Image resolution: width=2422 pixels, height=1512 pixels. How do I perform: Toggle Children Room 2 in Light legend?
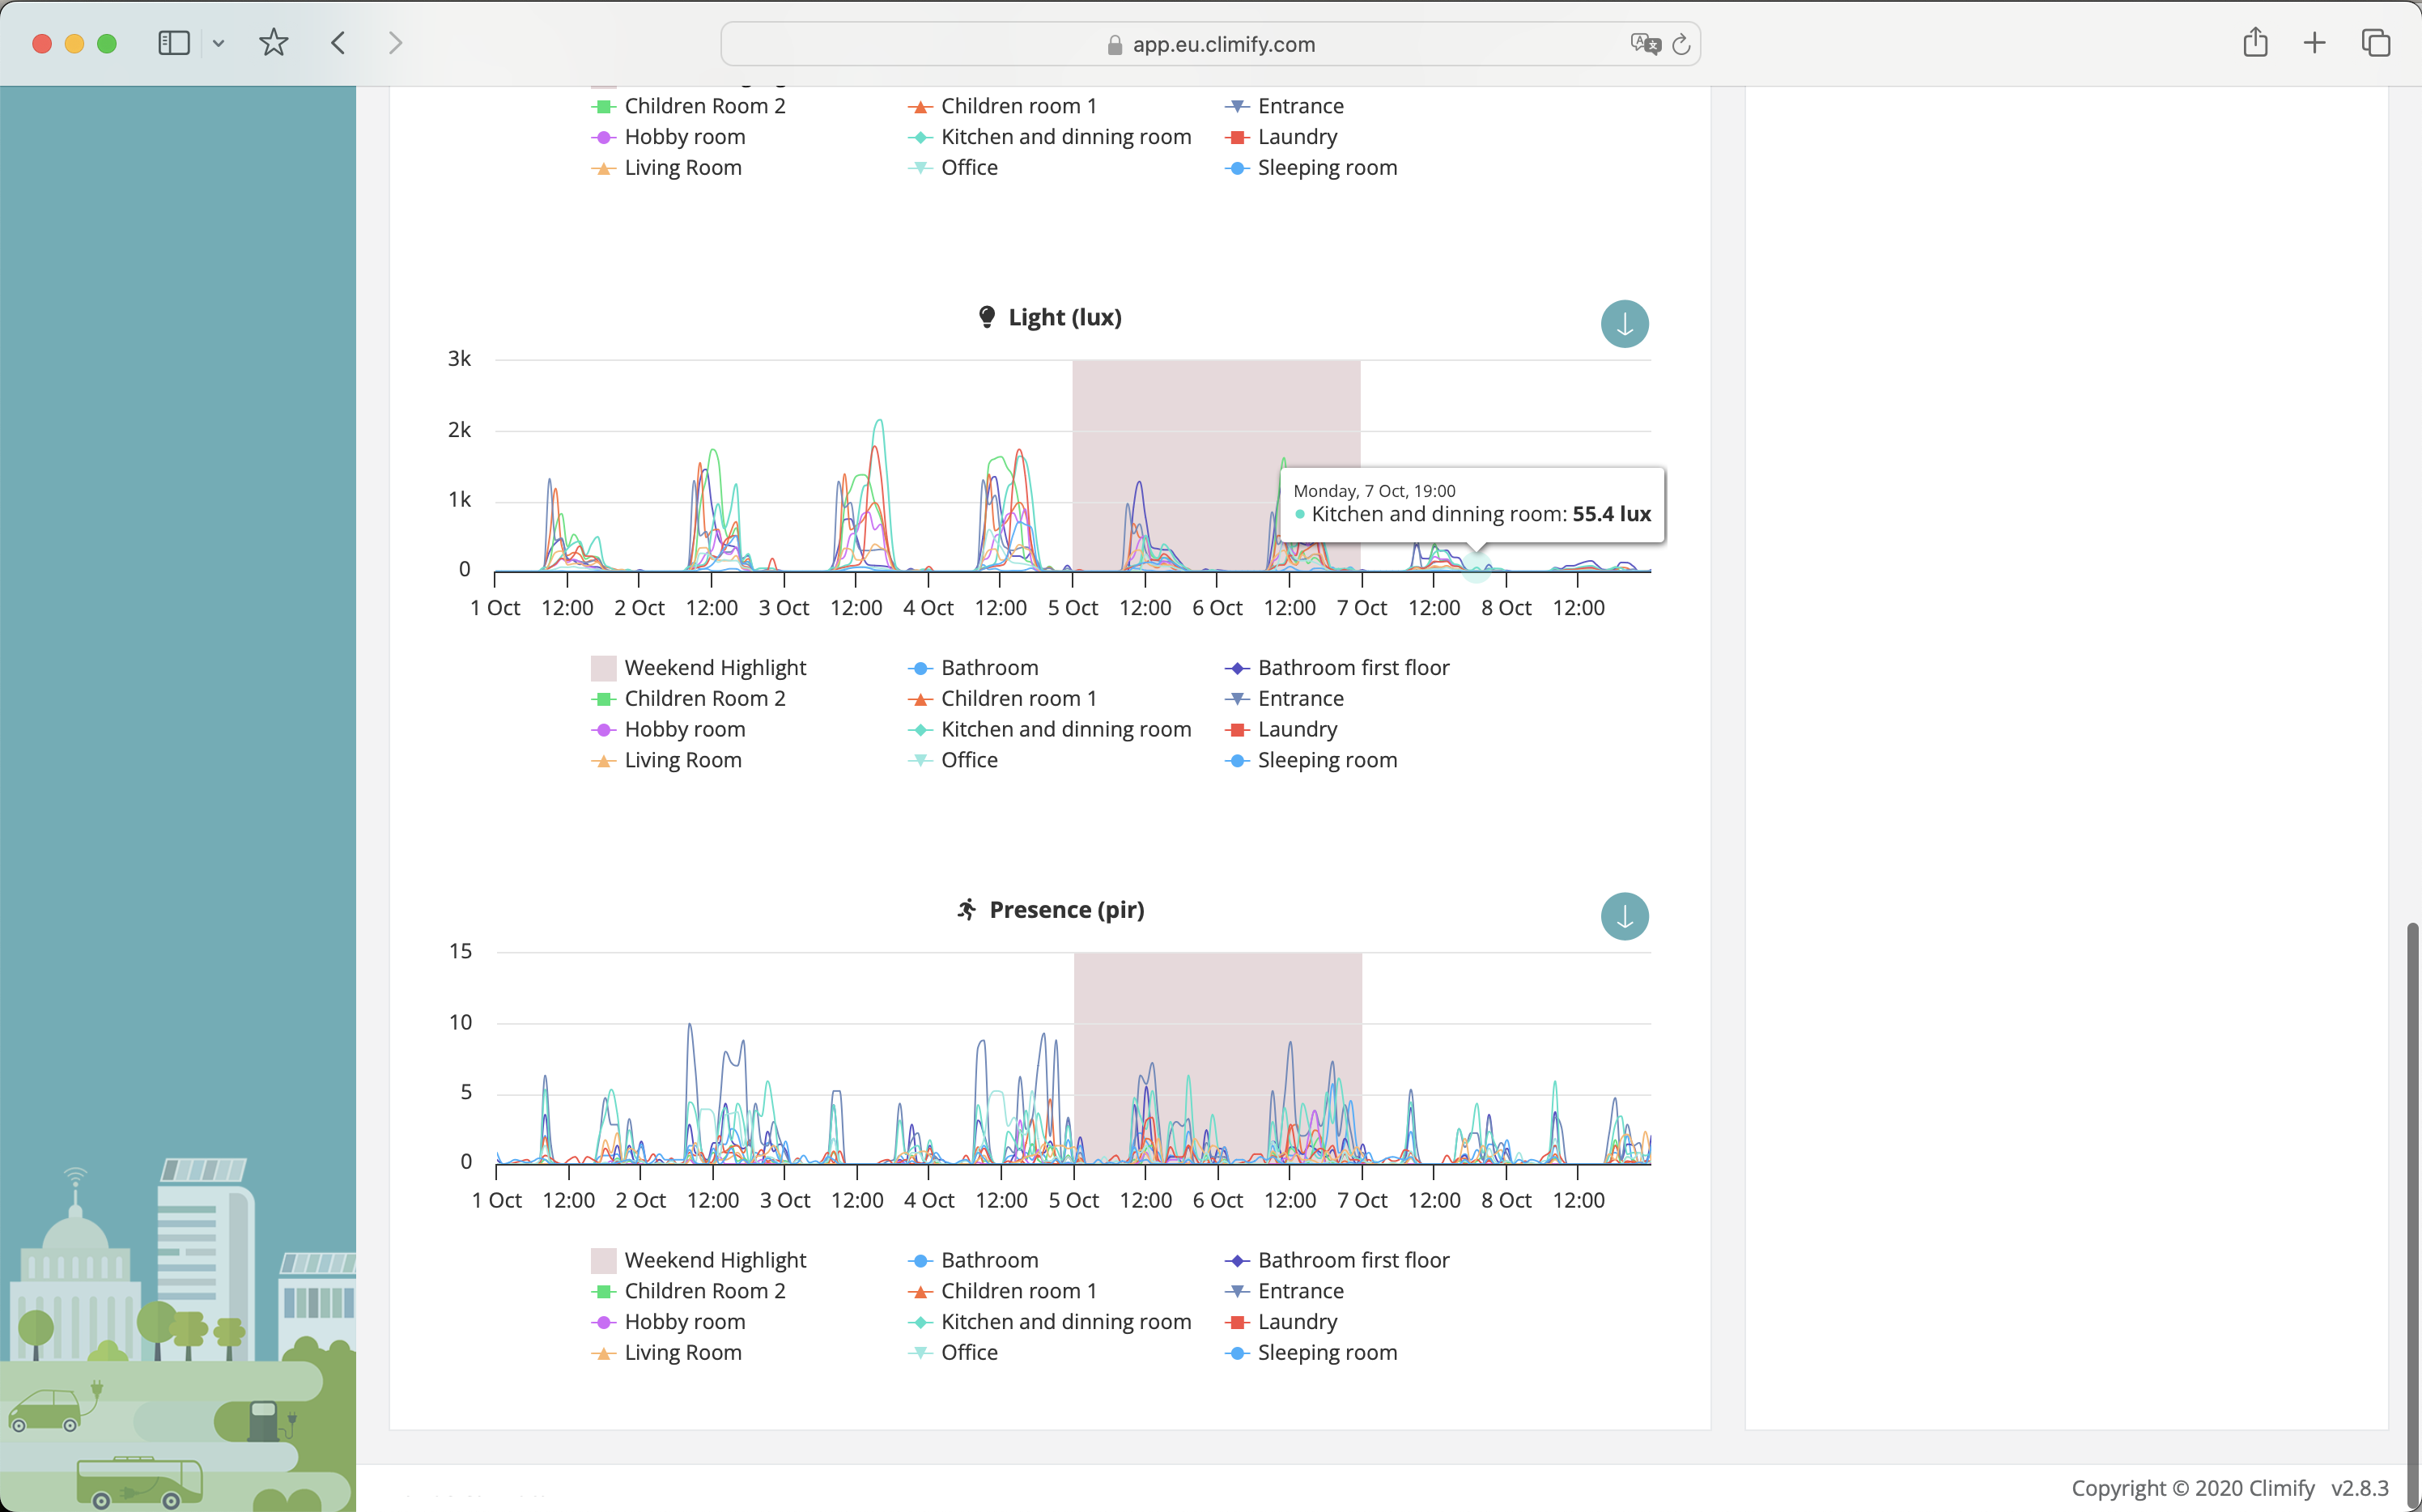pos(688,699)
